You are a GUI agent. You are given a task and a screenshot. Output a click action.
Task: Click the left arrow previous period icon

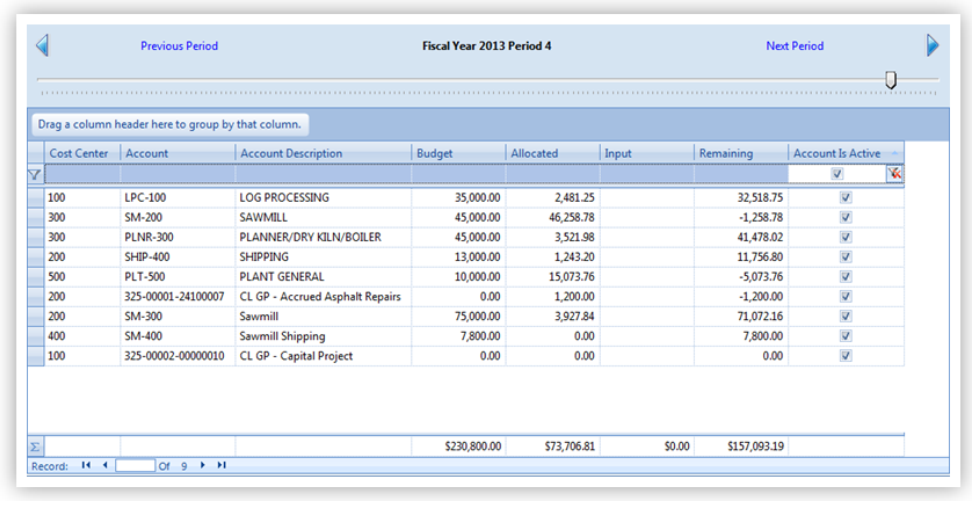42,45
